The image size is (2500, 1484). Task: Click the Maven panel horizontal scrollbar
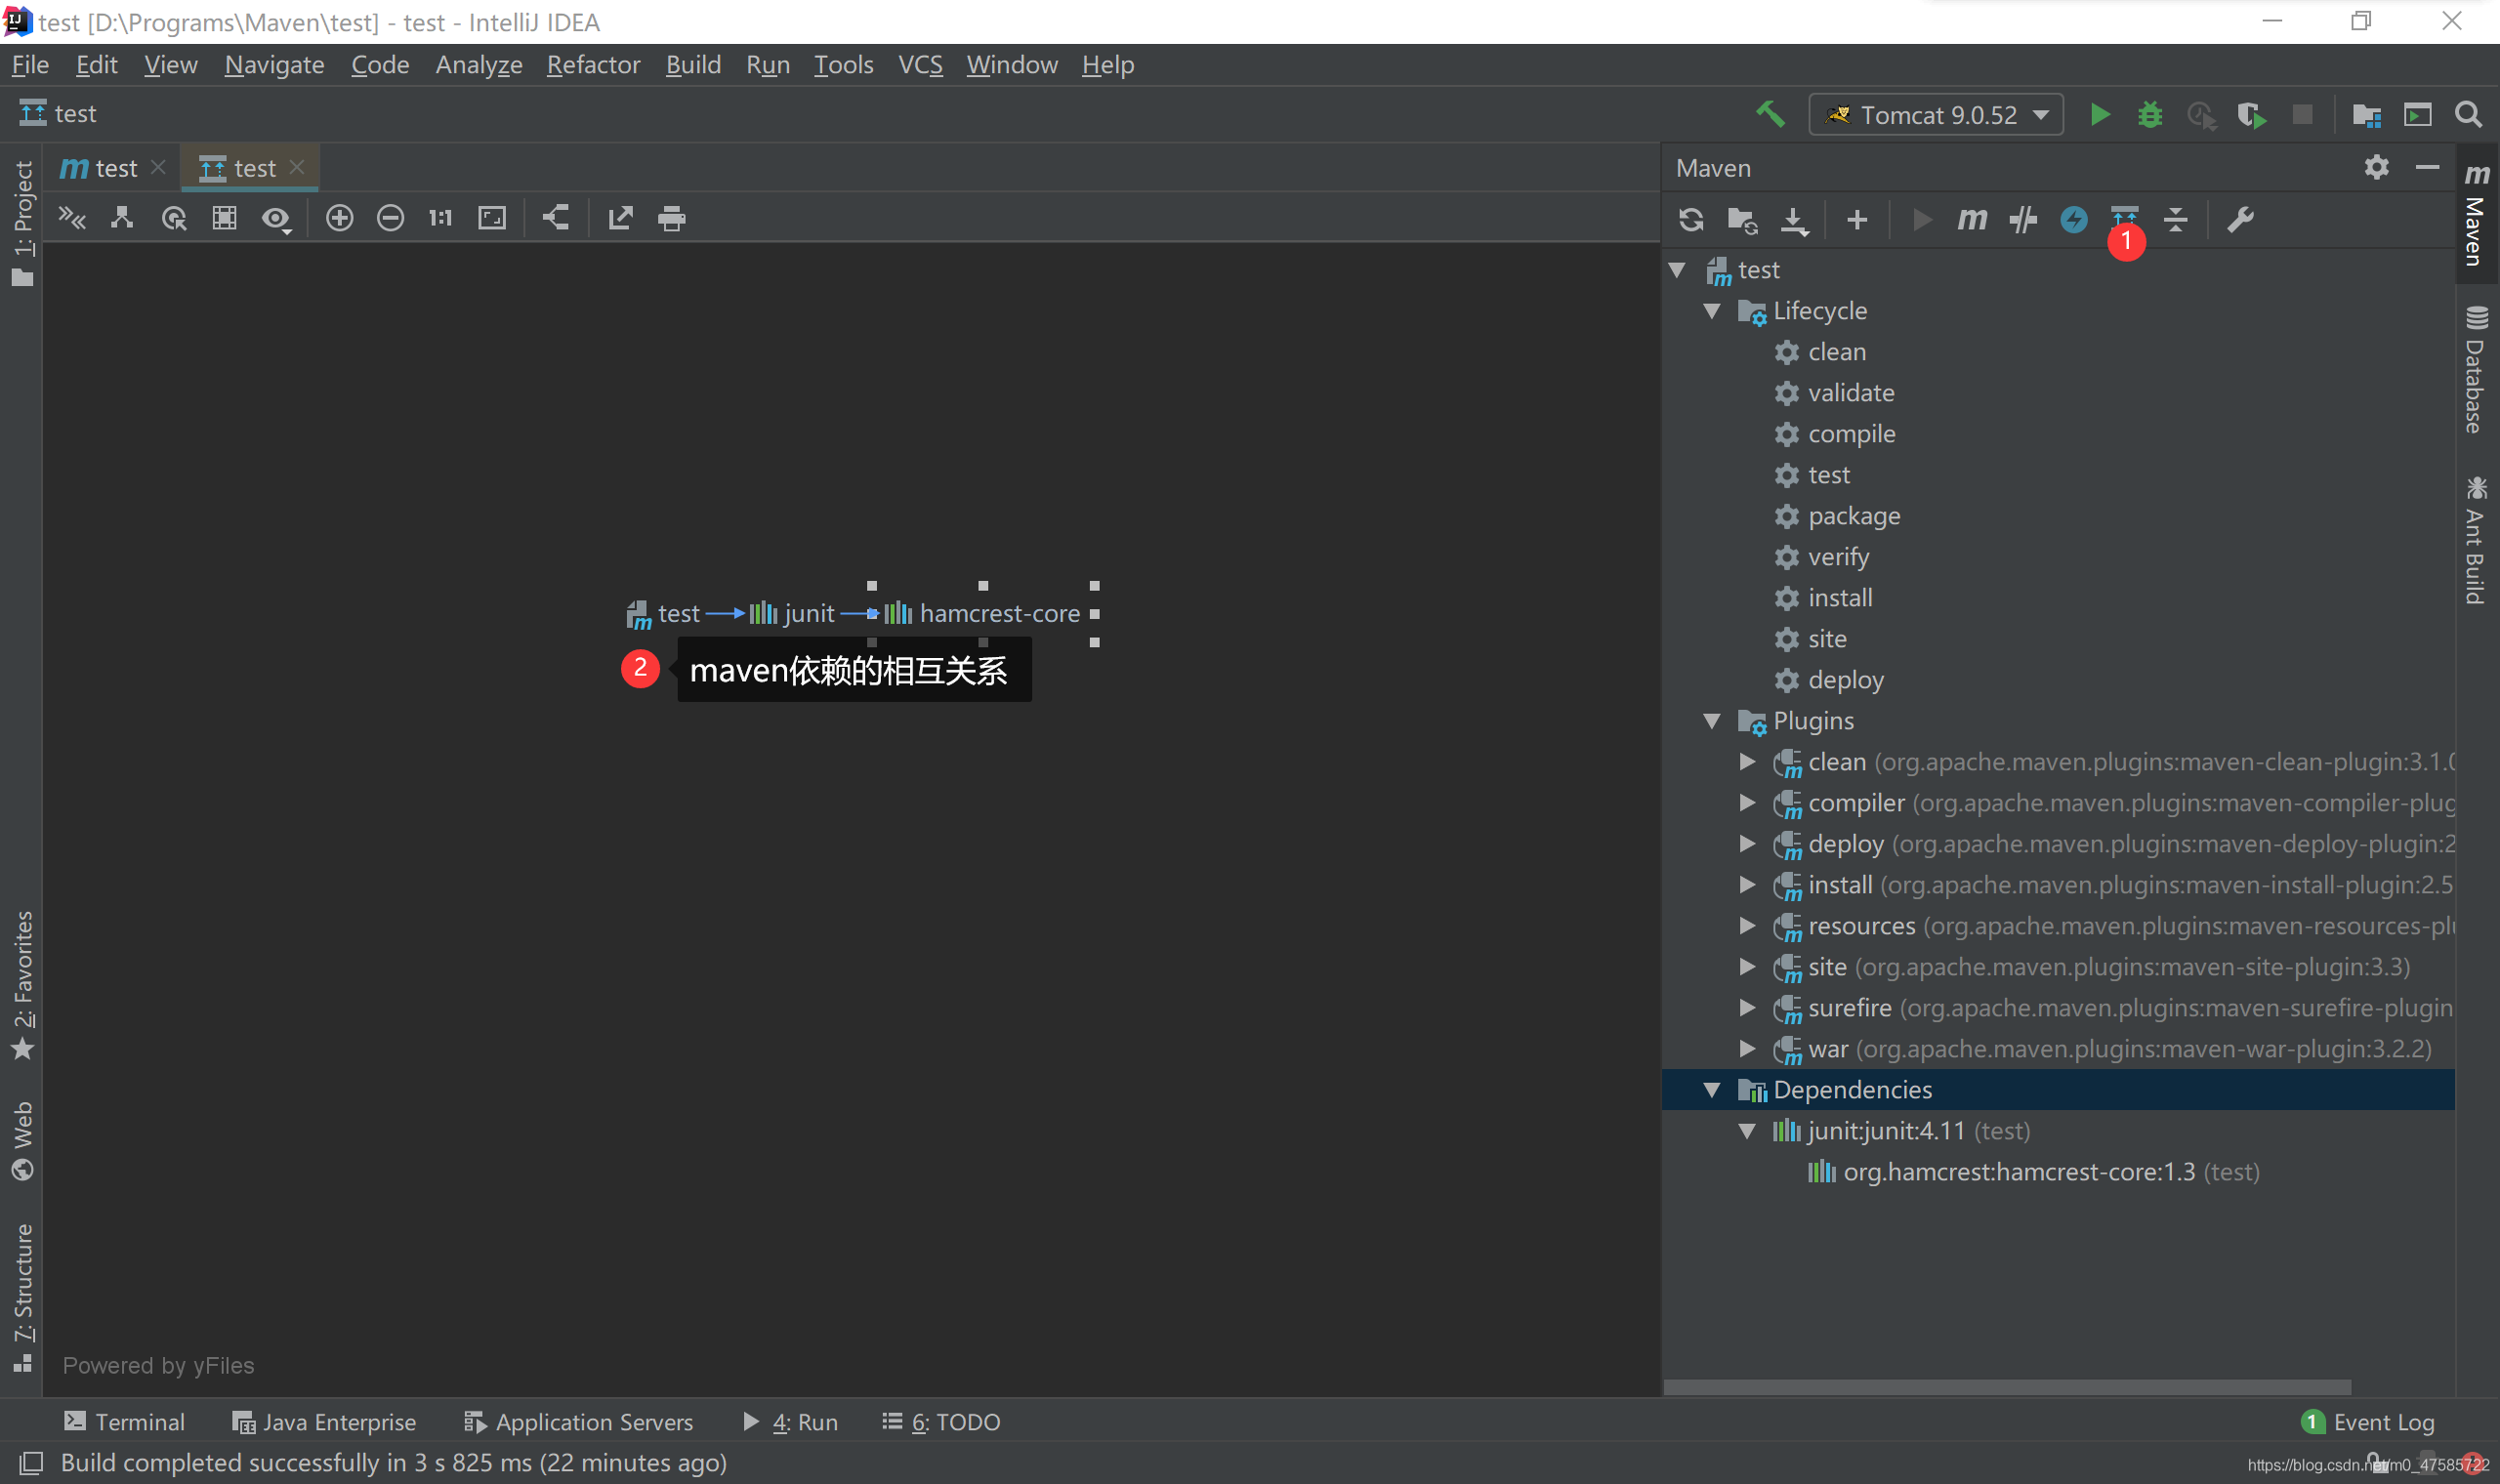coord(2007,1387)
